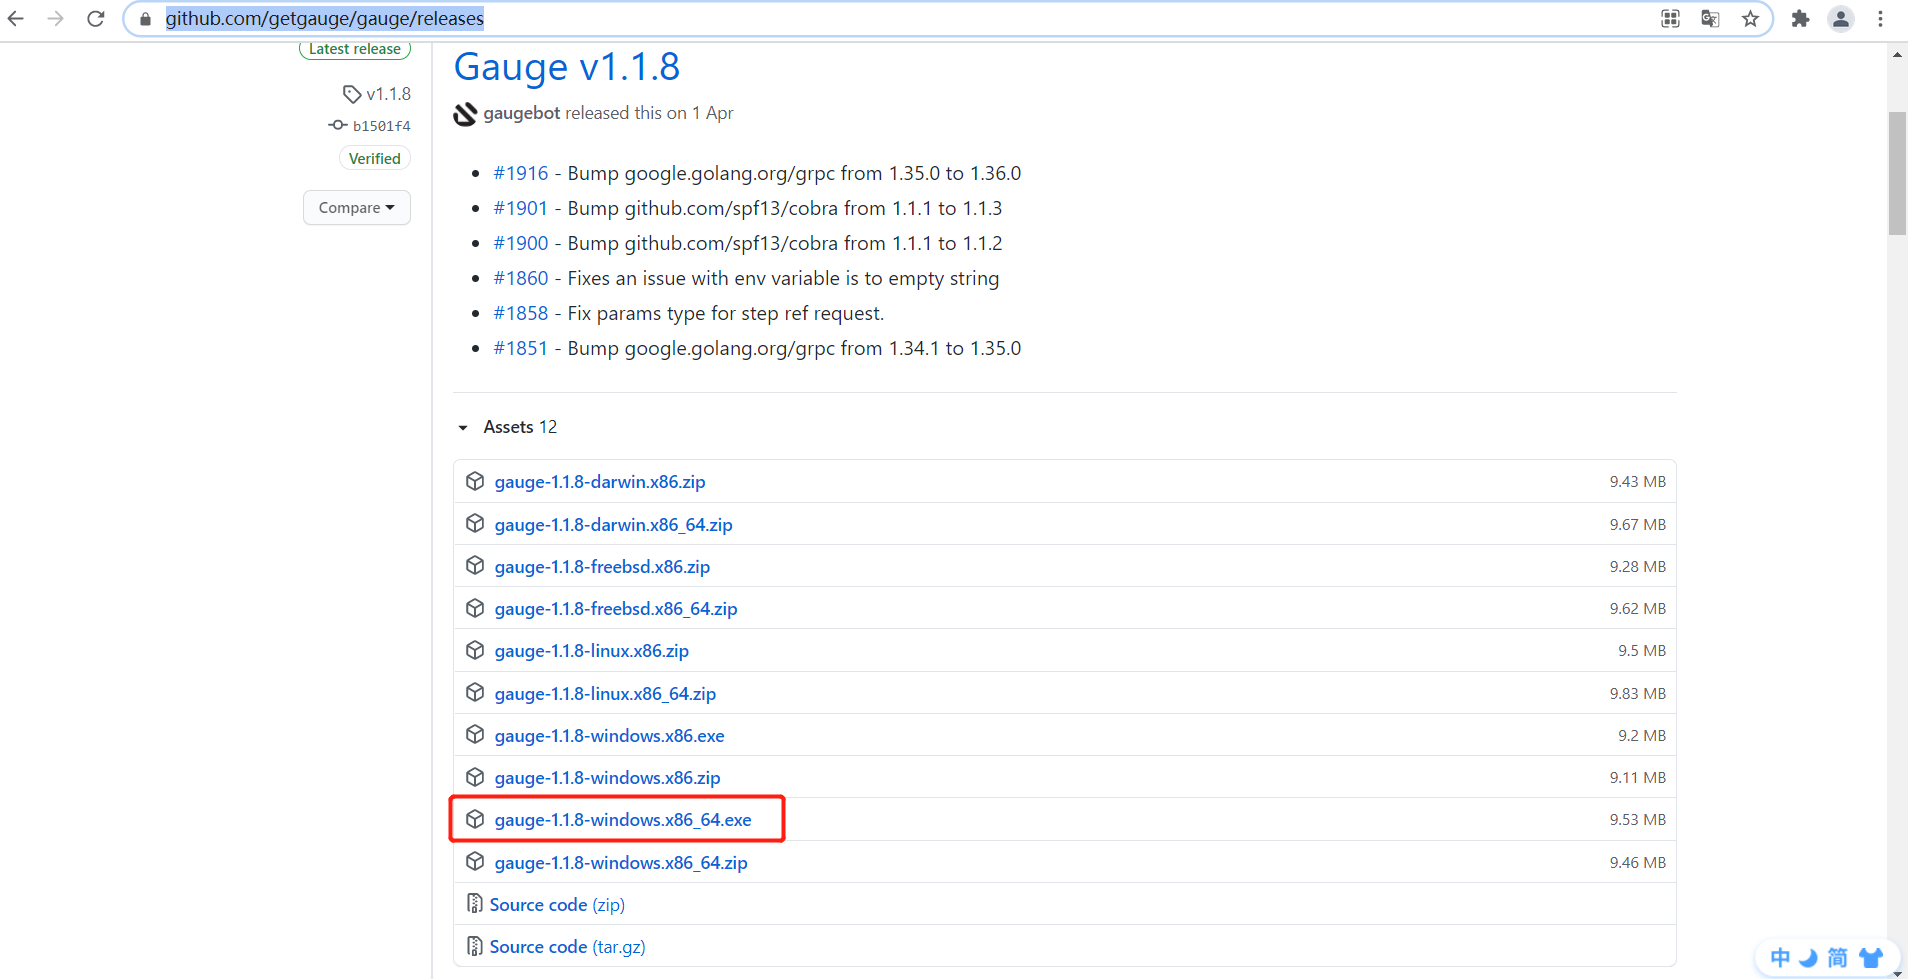This screenshot has height=979, width=1908.
Task: Open the Gauge v1.1.8 release title
Action: [566, 67]
